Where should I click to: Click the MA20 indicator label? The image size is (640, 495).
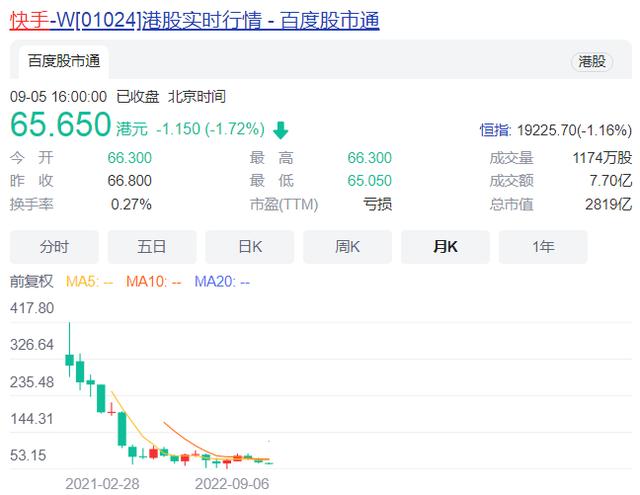[x=222, y=282]
